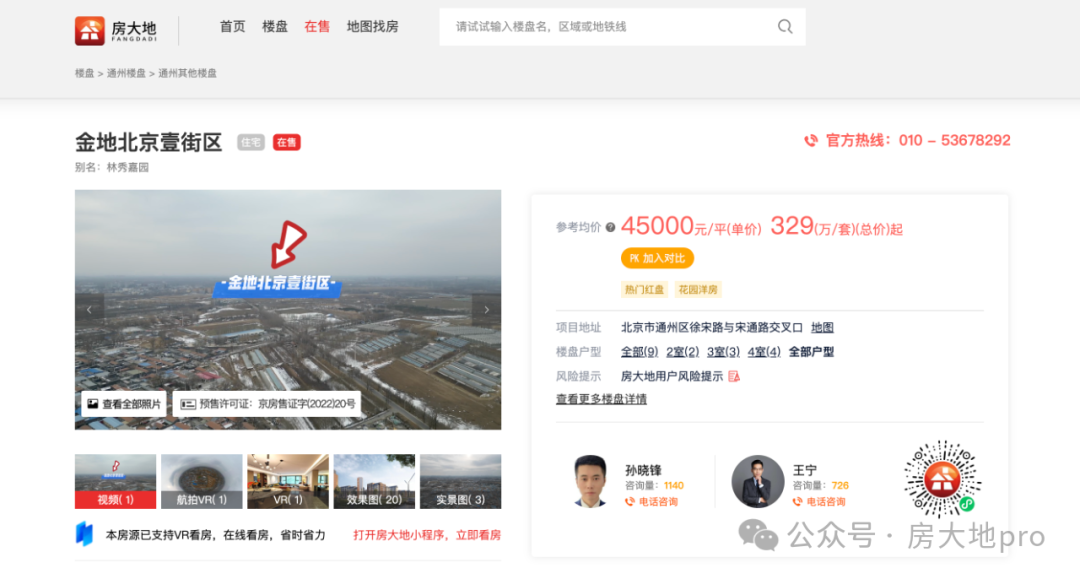Viewport: 1080px width, 579px height.
Task: Click the 住宅 tag
Action: point(251,143)
